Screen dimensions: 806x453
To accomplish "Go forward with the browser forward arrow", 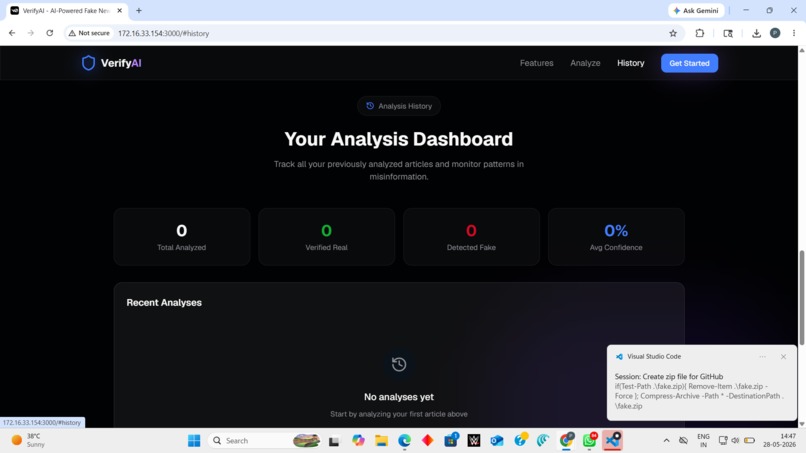I will [x=31, y=33].
